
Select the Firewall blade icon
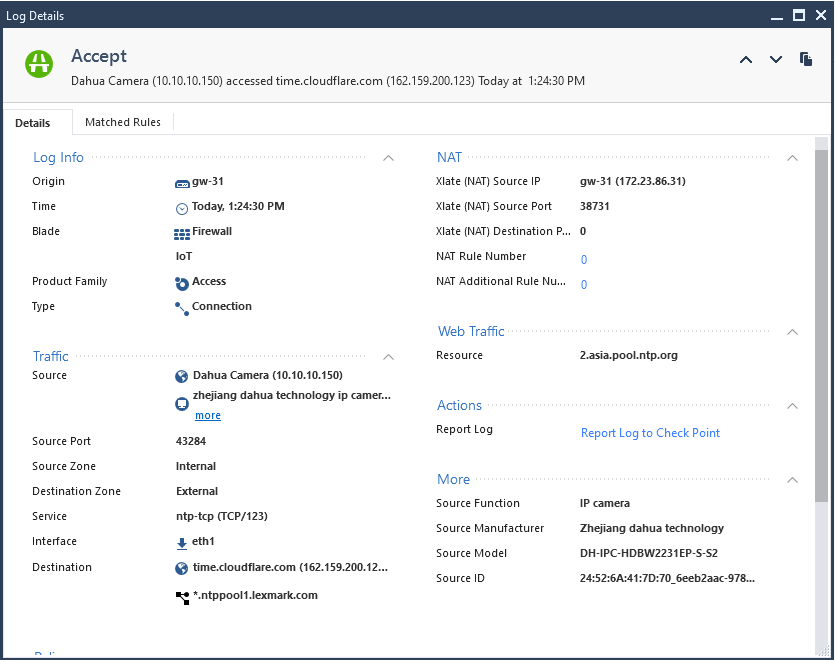point(182,231)
